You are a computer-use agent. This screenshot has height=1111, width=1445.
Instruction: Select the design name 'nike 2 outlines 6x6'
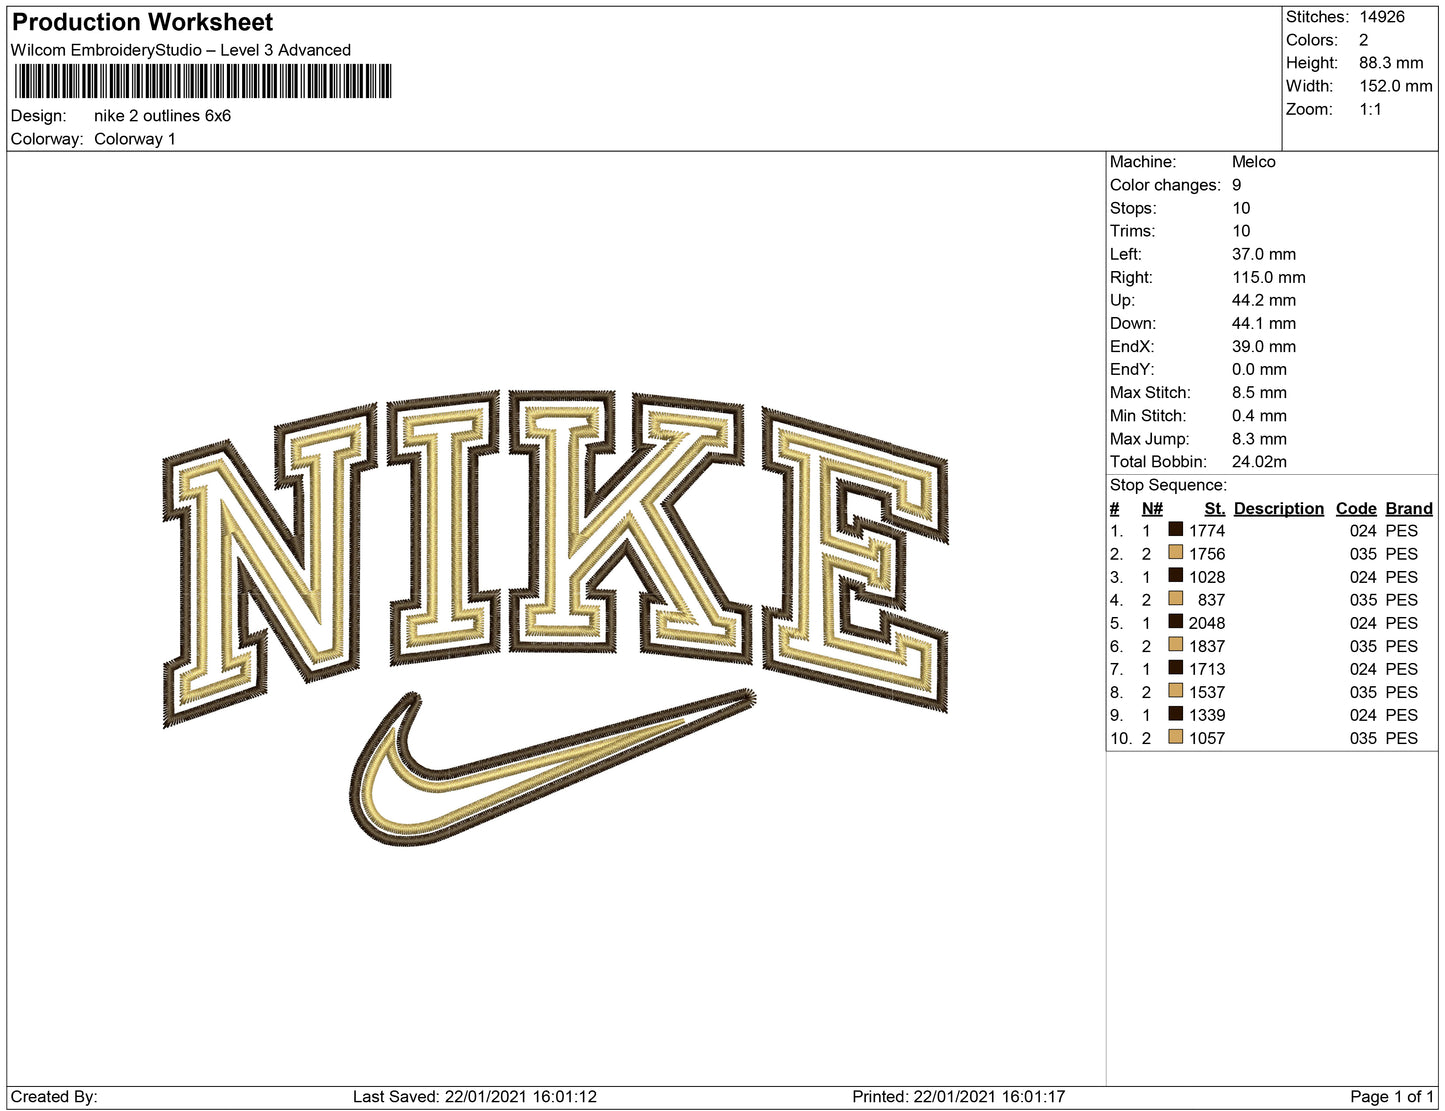coord(162,116)
